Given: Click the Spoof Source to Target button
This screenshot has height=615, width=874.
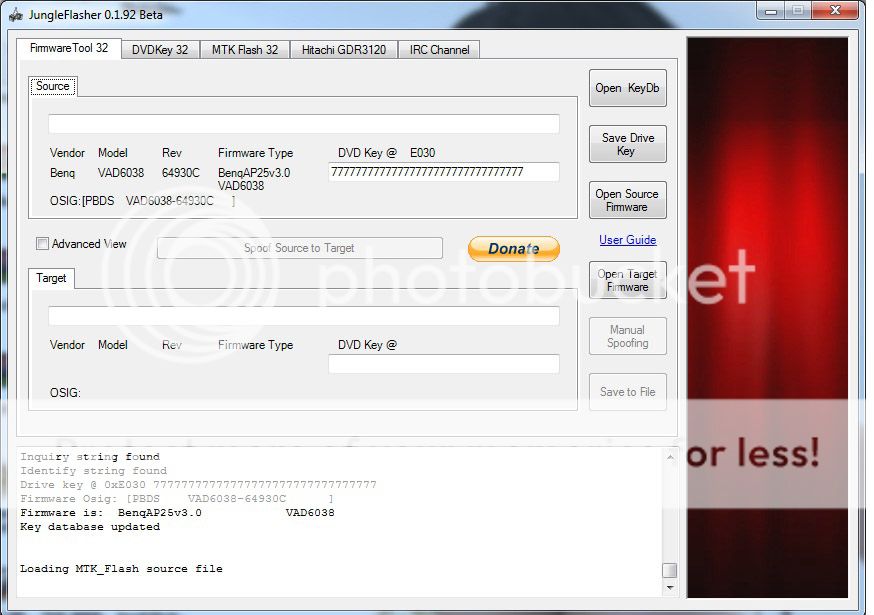Looking at the screenshot, I should pyautogui.click(x=299, y=248).
